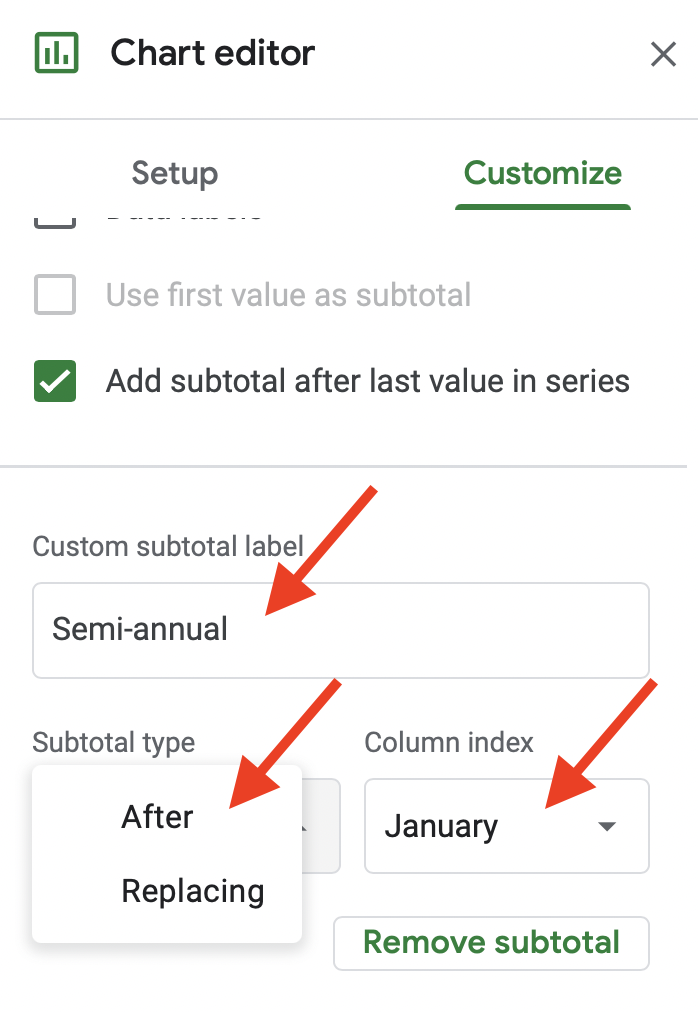698x1012 pixels.
Task: Uncheck Add subtotal after last value checkbox
Action: [56, 381]
